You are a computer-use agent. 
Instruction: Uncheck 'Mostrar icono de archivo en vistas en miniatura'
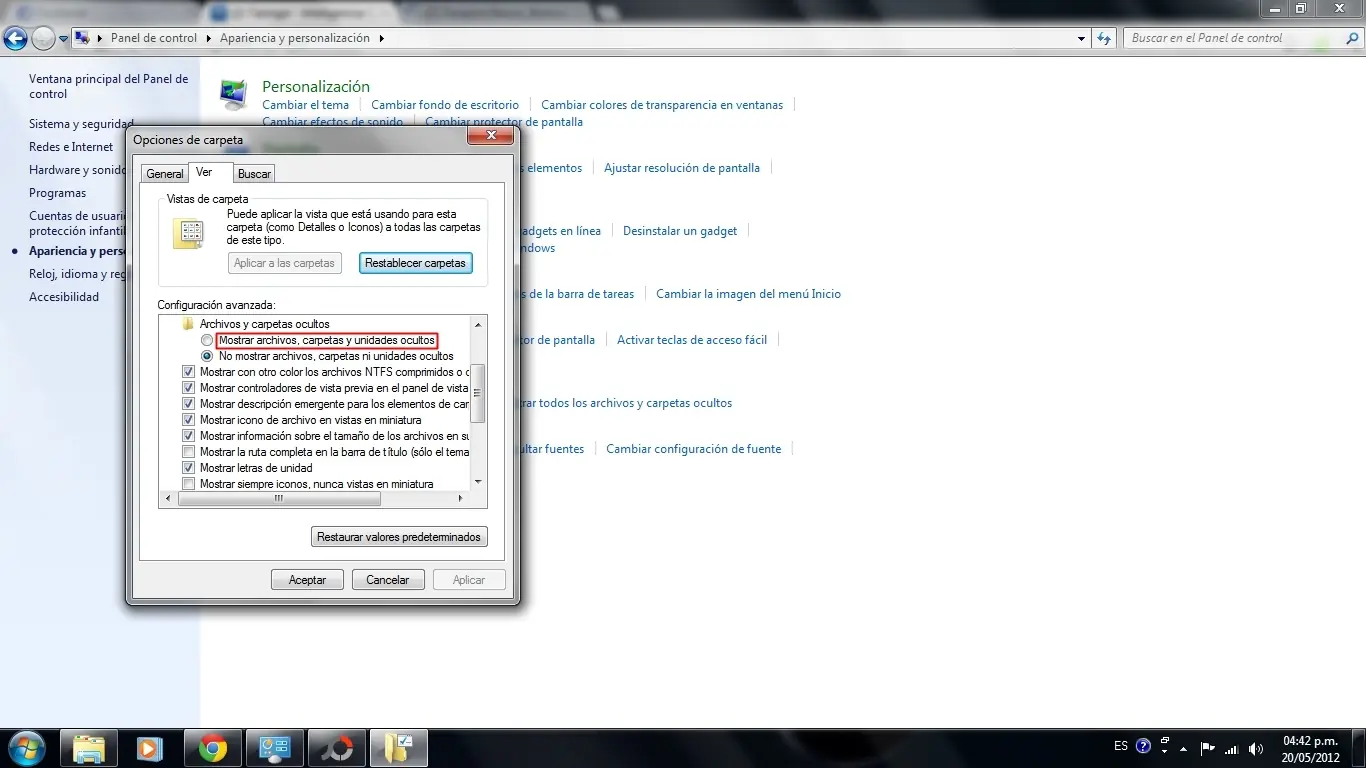point(188,420)
